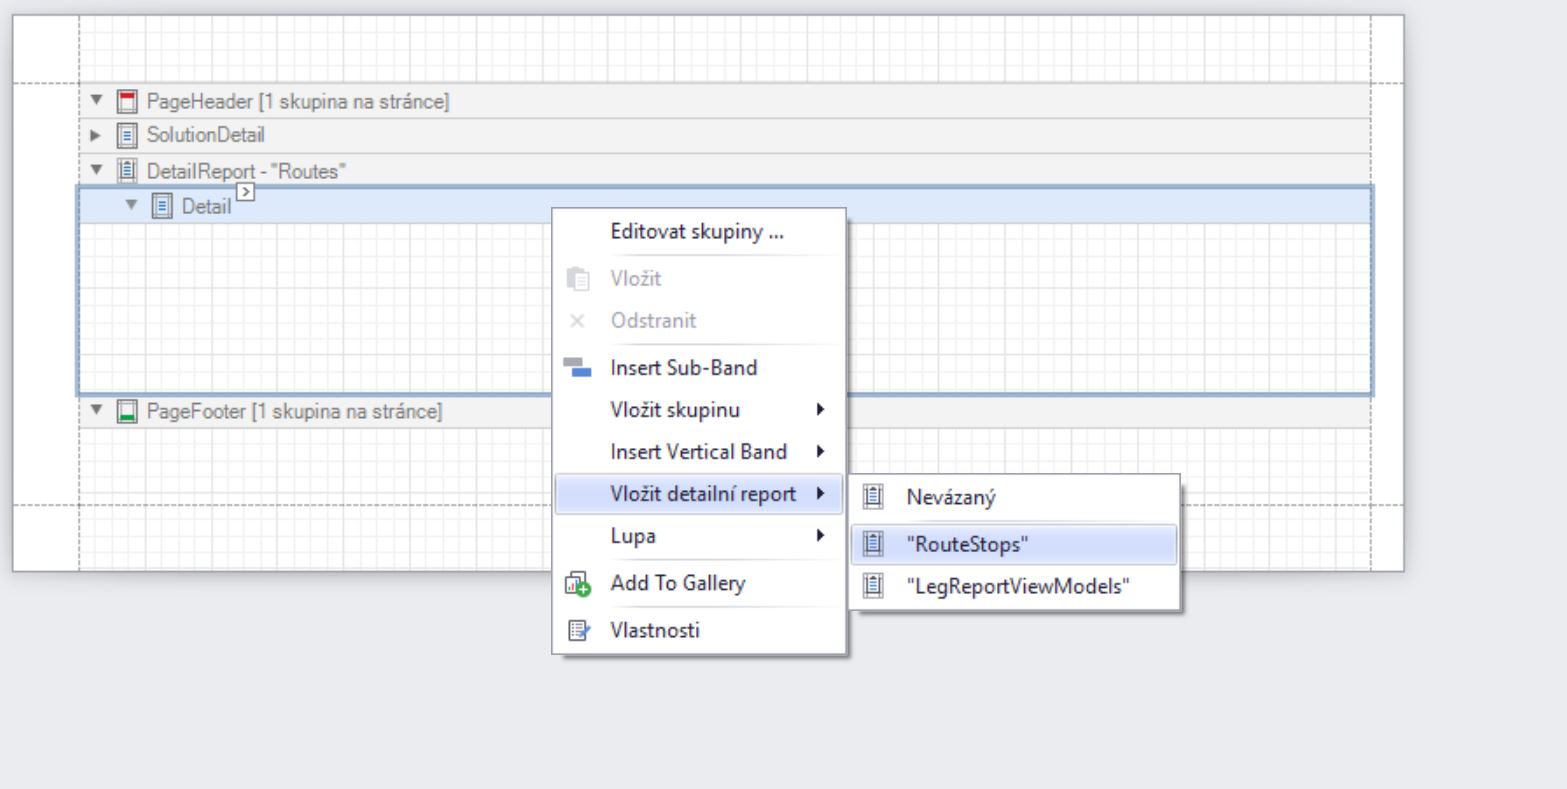Click the PageHeader band icon
Screen dimensions: 1567x789
click(127, 101)
